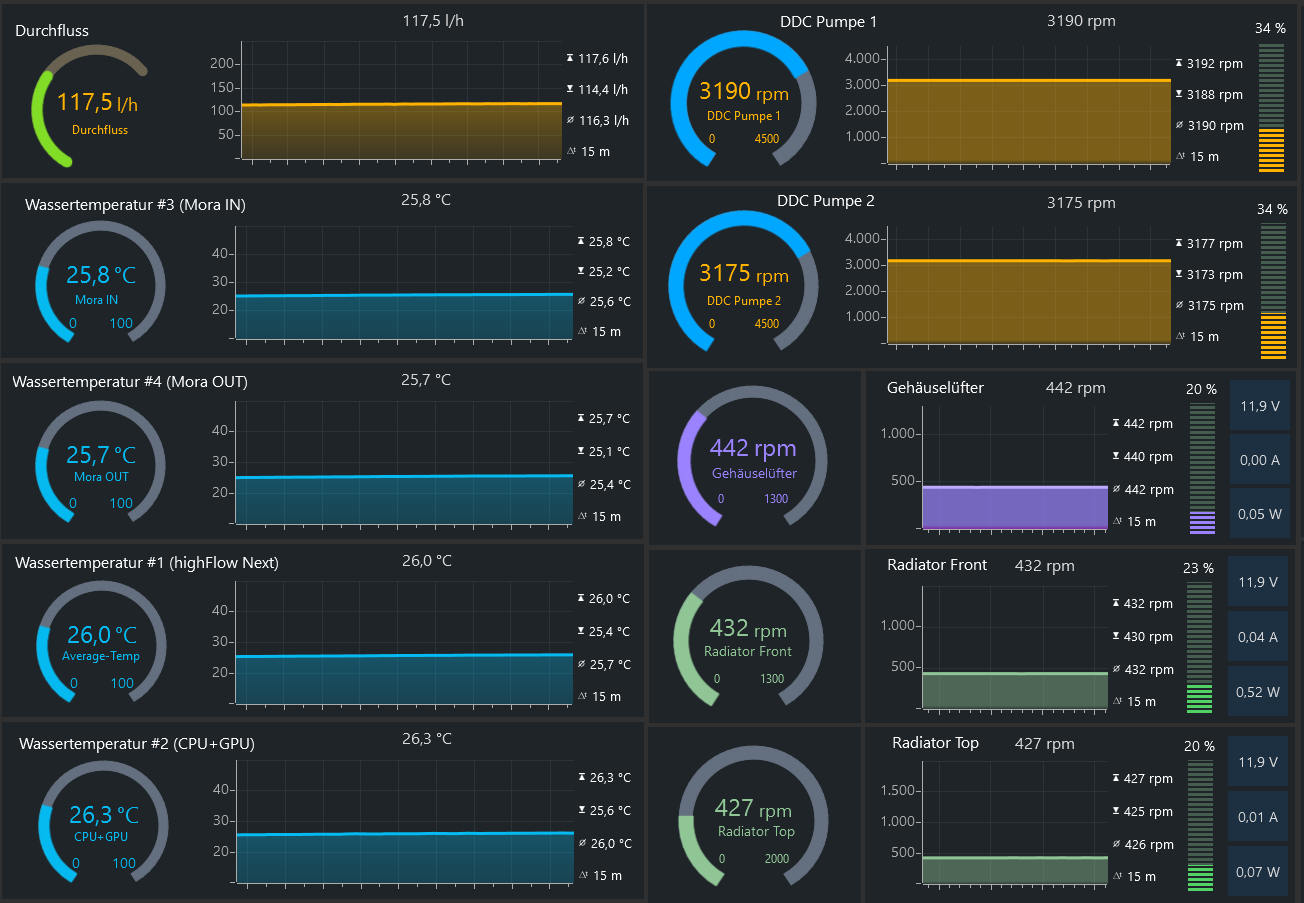Click the minimum value "25,1 °C"

[610, 451]
